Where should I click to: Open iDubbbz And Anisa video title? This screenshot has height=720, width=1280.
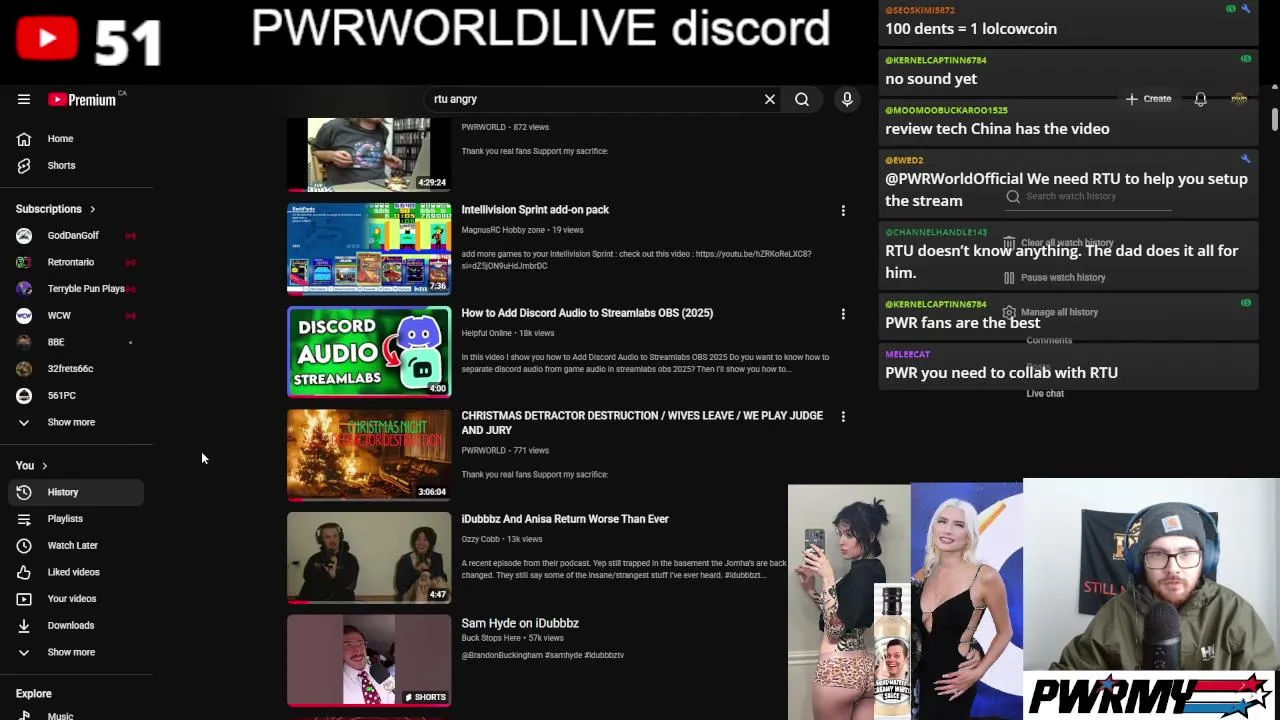point(565,519)
